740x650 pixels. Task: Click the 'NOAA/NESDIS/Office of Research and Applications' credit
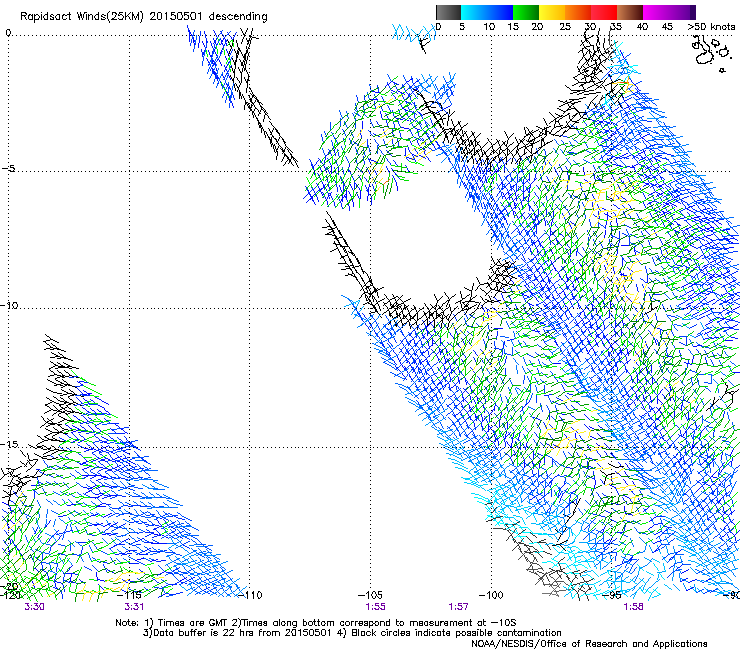(x=589, y=643)
